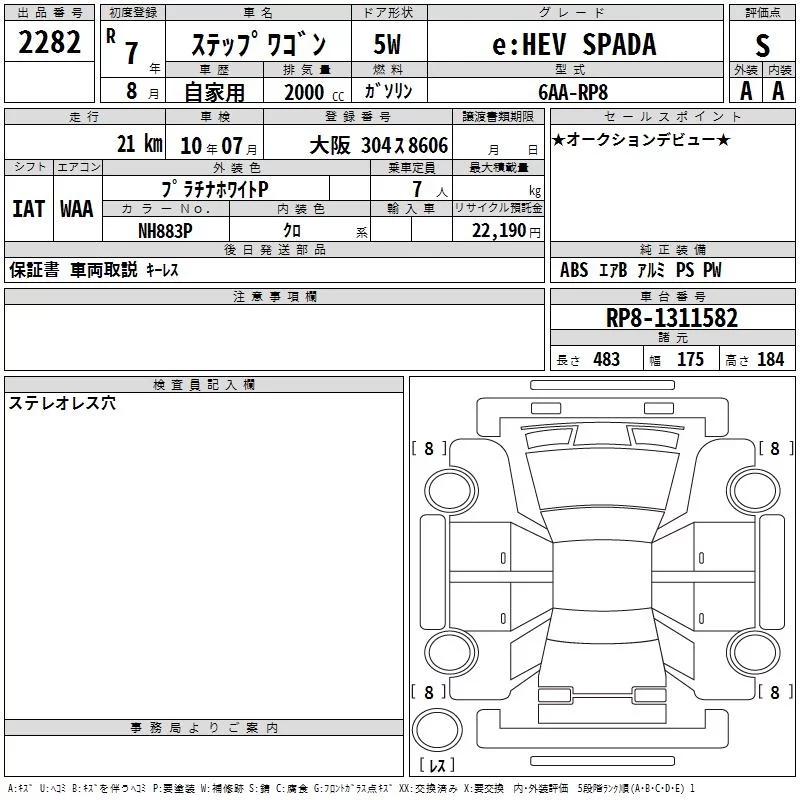Click 譲渡書類期限 header label
The width and height of the screenshot is (800, 800).
coord(498,117)
